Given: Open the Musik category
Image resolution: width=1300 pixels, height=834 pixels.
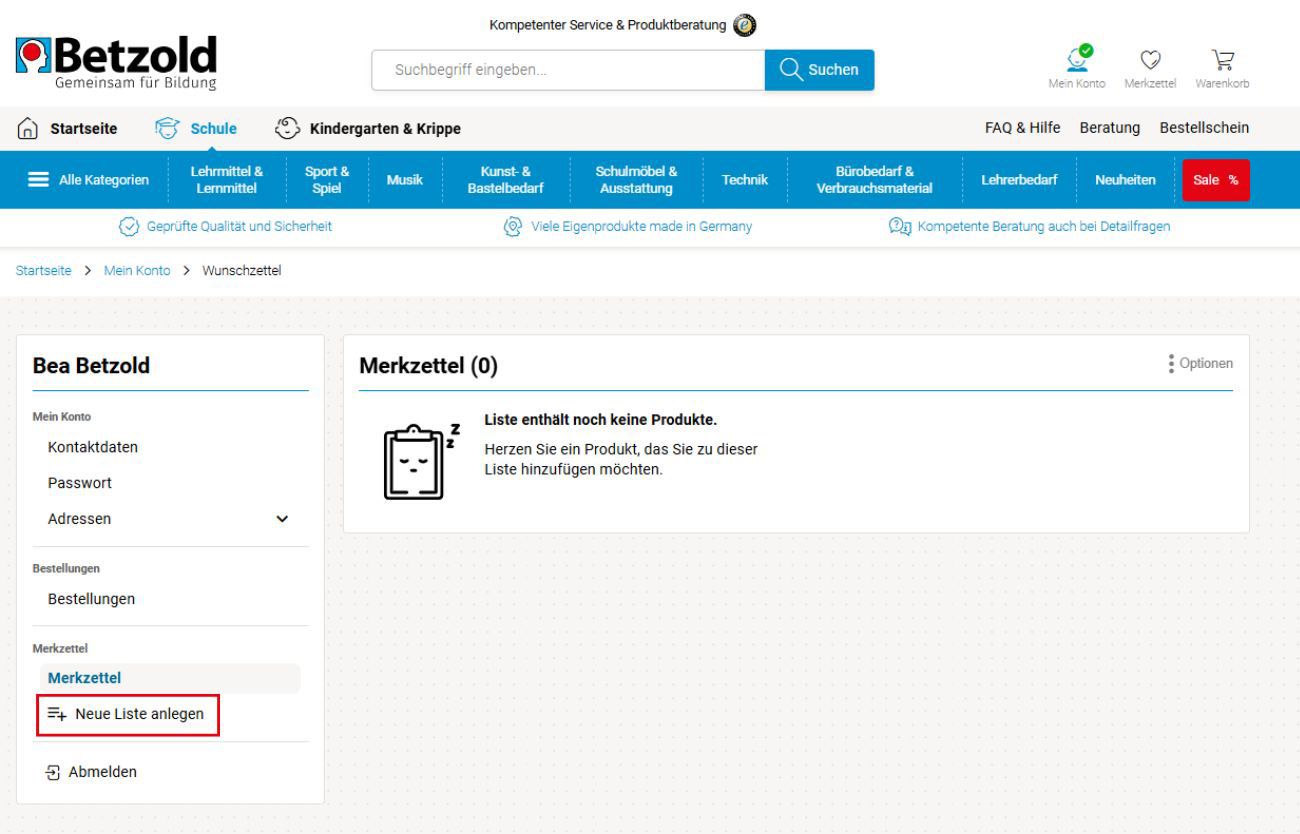Looking at the screenshot, I should [x=404, y=180].
